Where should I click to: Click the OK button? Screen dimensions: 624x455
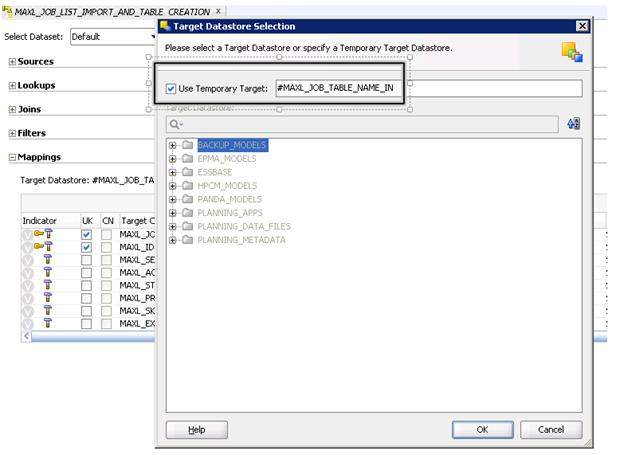[482, 429]
